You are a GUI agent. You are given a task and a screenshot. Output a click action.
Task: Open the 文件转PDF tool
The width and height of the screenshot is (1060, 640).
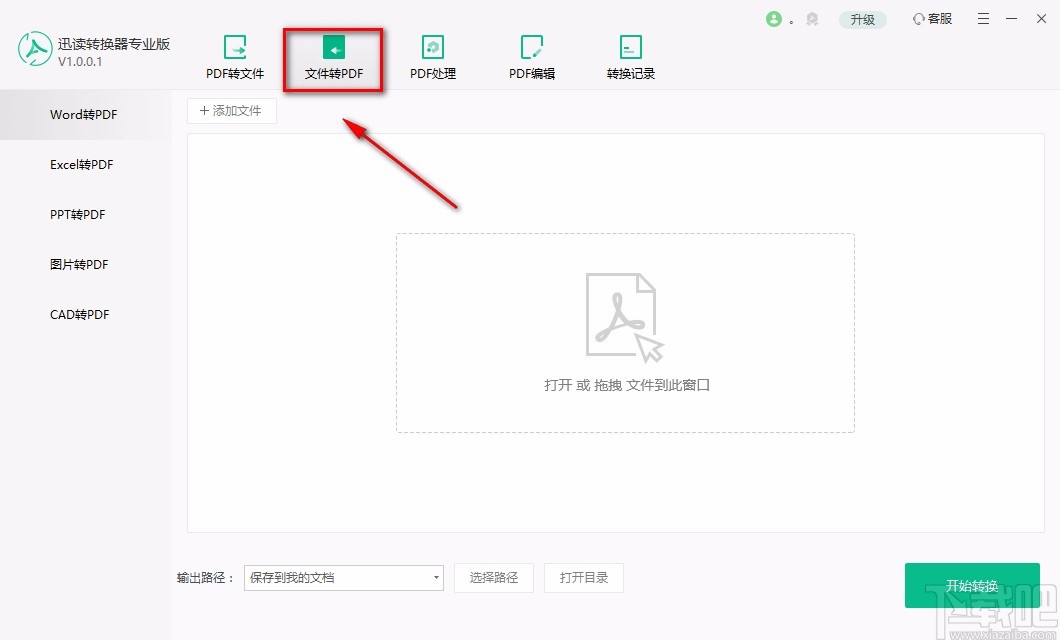(333, 56)
